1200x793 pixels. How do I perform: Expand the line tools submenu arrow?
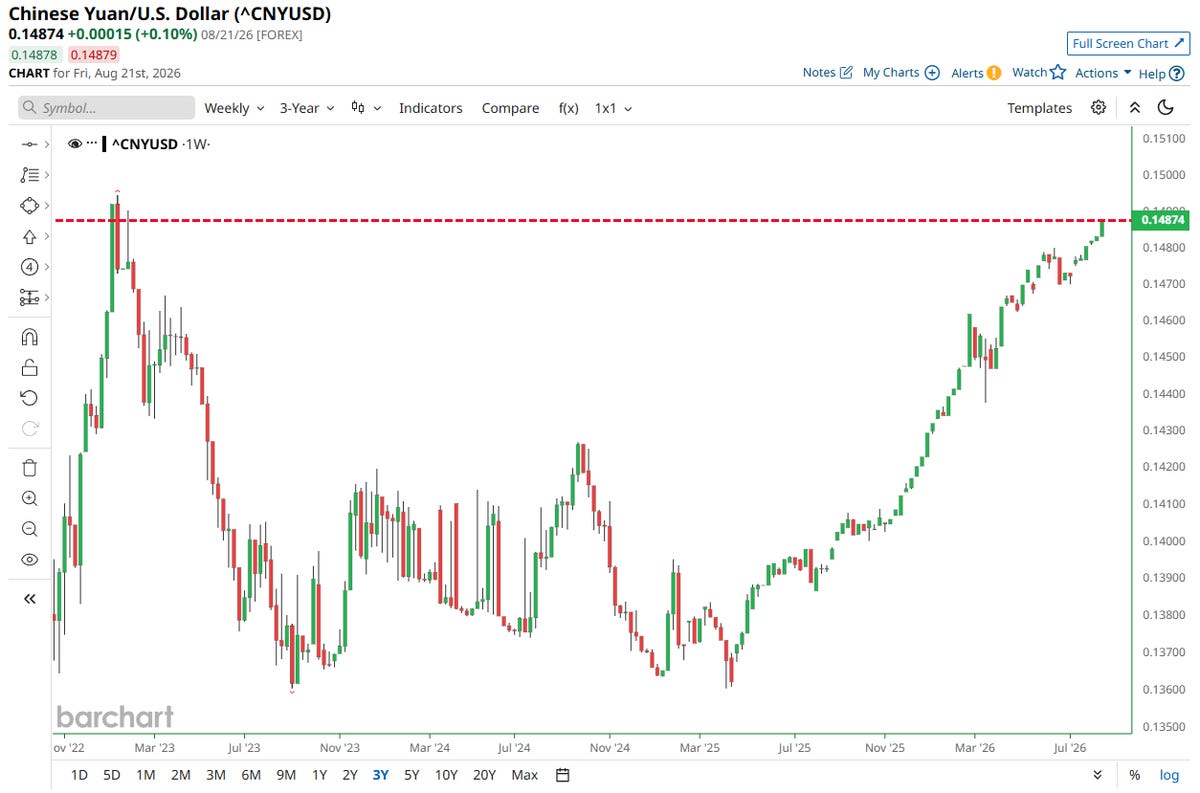coord(47,145)
